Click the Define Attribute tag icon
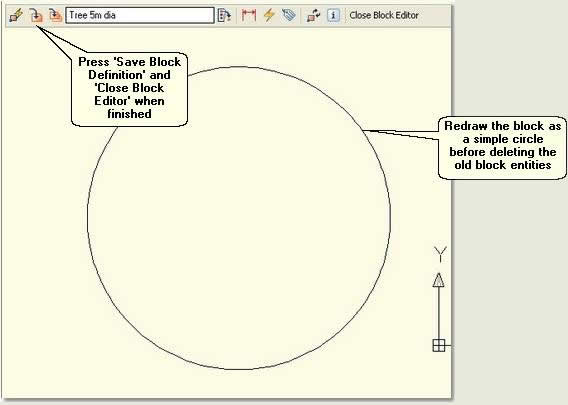 (x=289, y=15)
